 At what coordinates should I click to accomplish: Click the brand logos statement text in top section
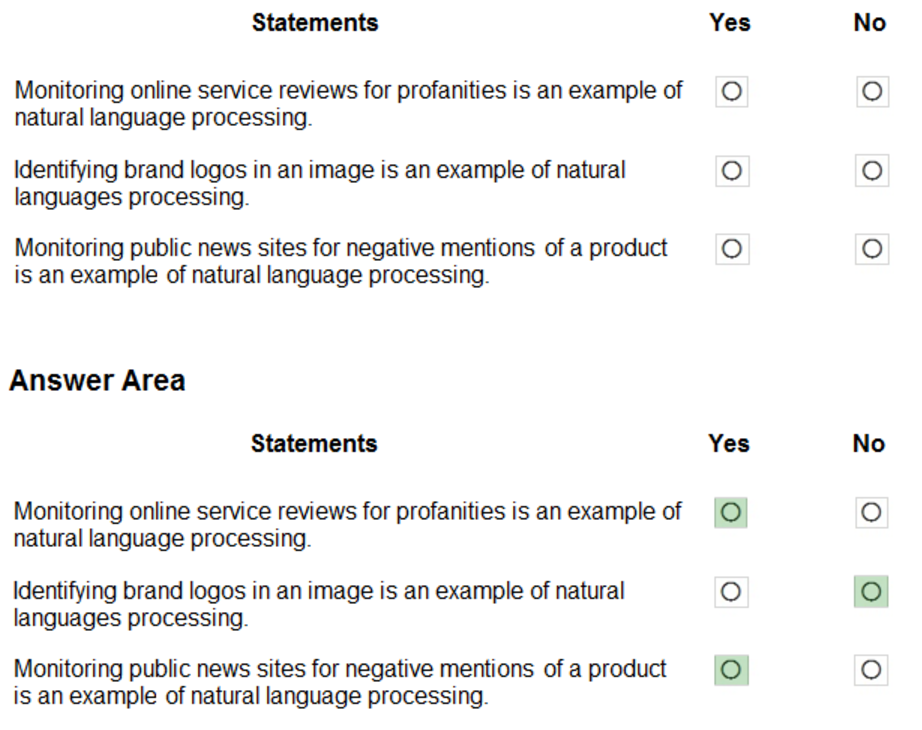tap(320, 183)
